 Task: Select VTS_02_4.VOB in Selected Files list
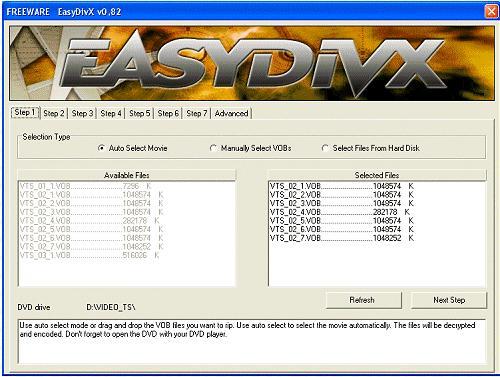click(x=340, y=212)
